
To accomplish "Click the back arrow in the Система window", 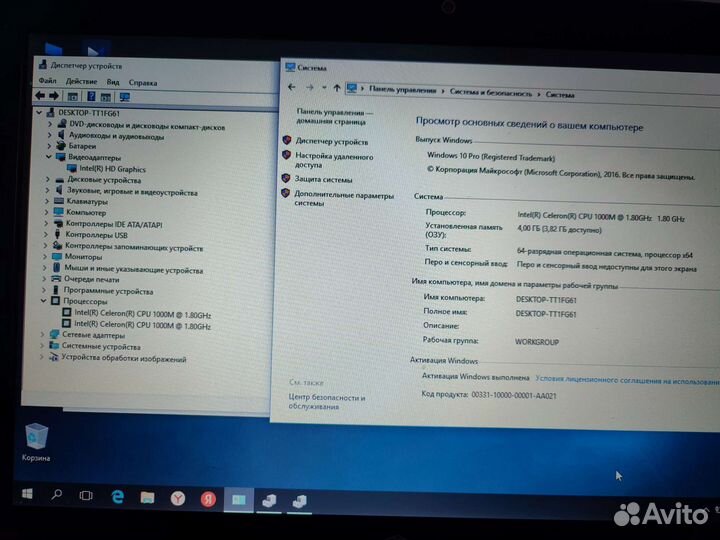I will click(x=292, y=87).
